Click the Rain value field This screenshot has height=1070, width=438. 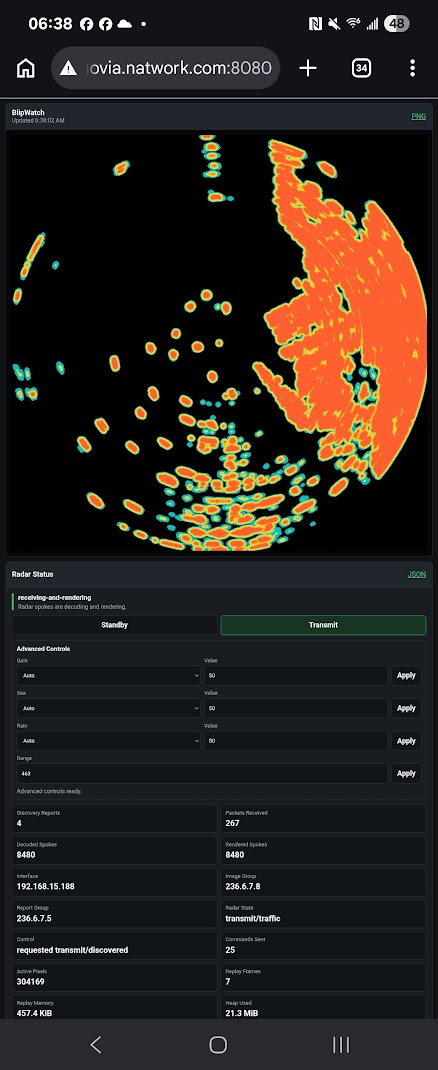(296, 740)
